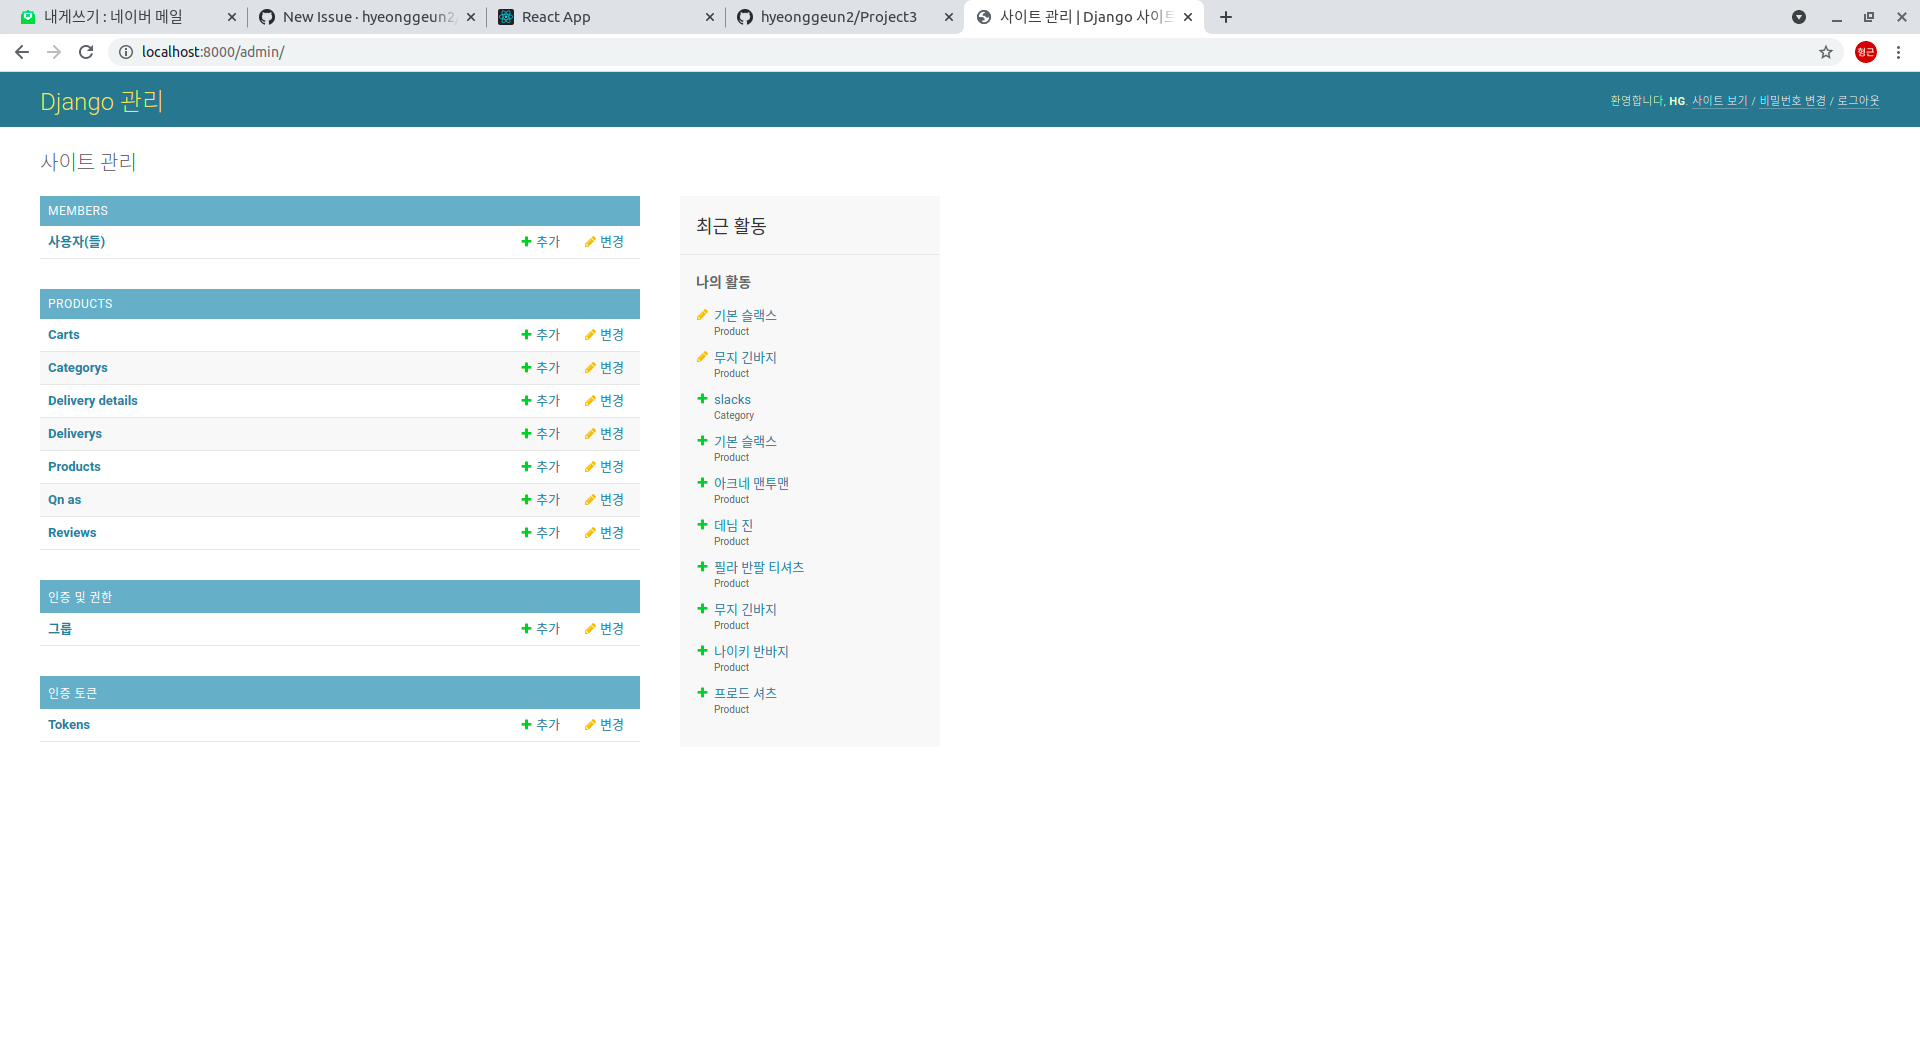Viewport: 1920px width, 1042px height.
Task: Click the 로그아웃 link
Action: (x=1858, y=101)
